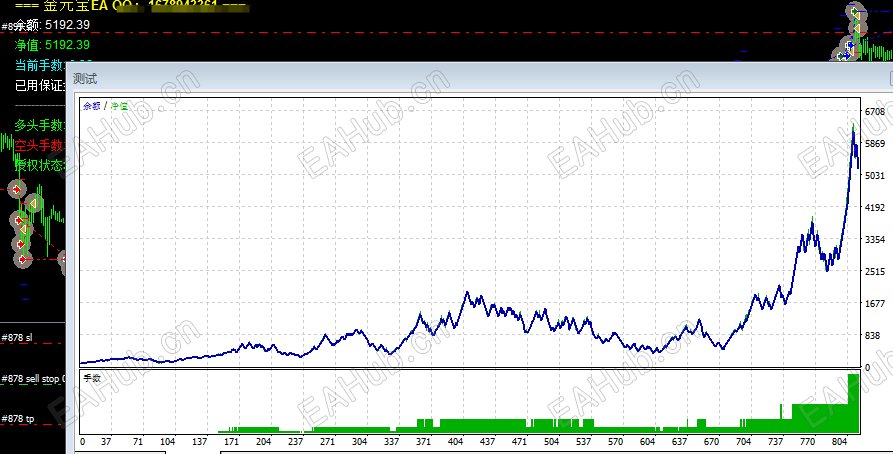Click trade number 71 on horizontal axis

click(138, 441)
